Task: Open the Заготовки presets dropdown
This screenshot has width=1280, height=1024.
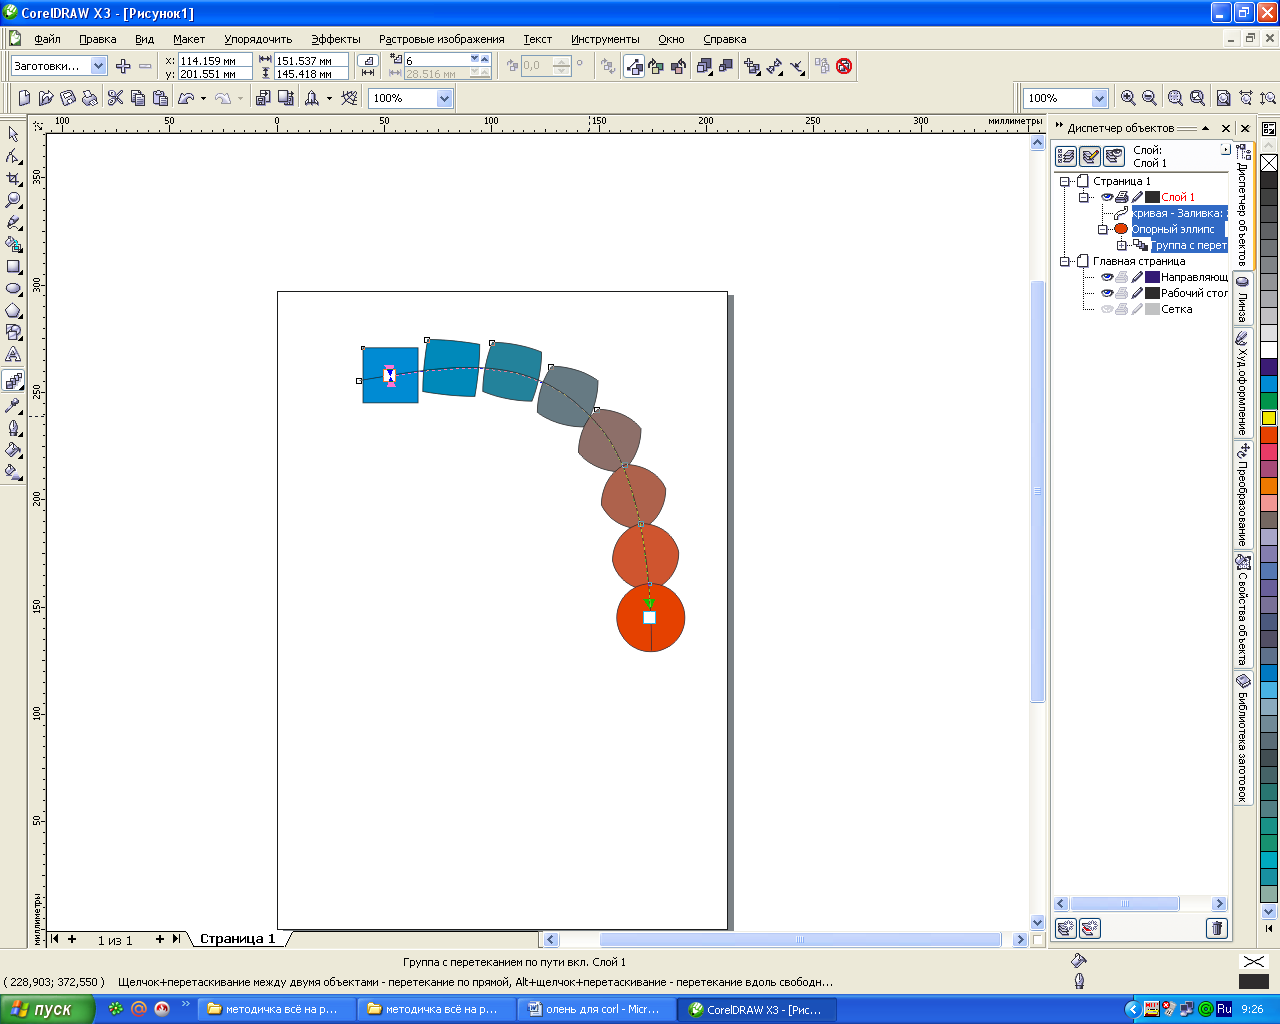Action: pos(98,66)
